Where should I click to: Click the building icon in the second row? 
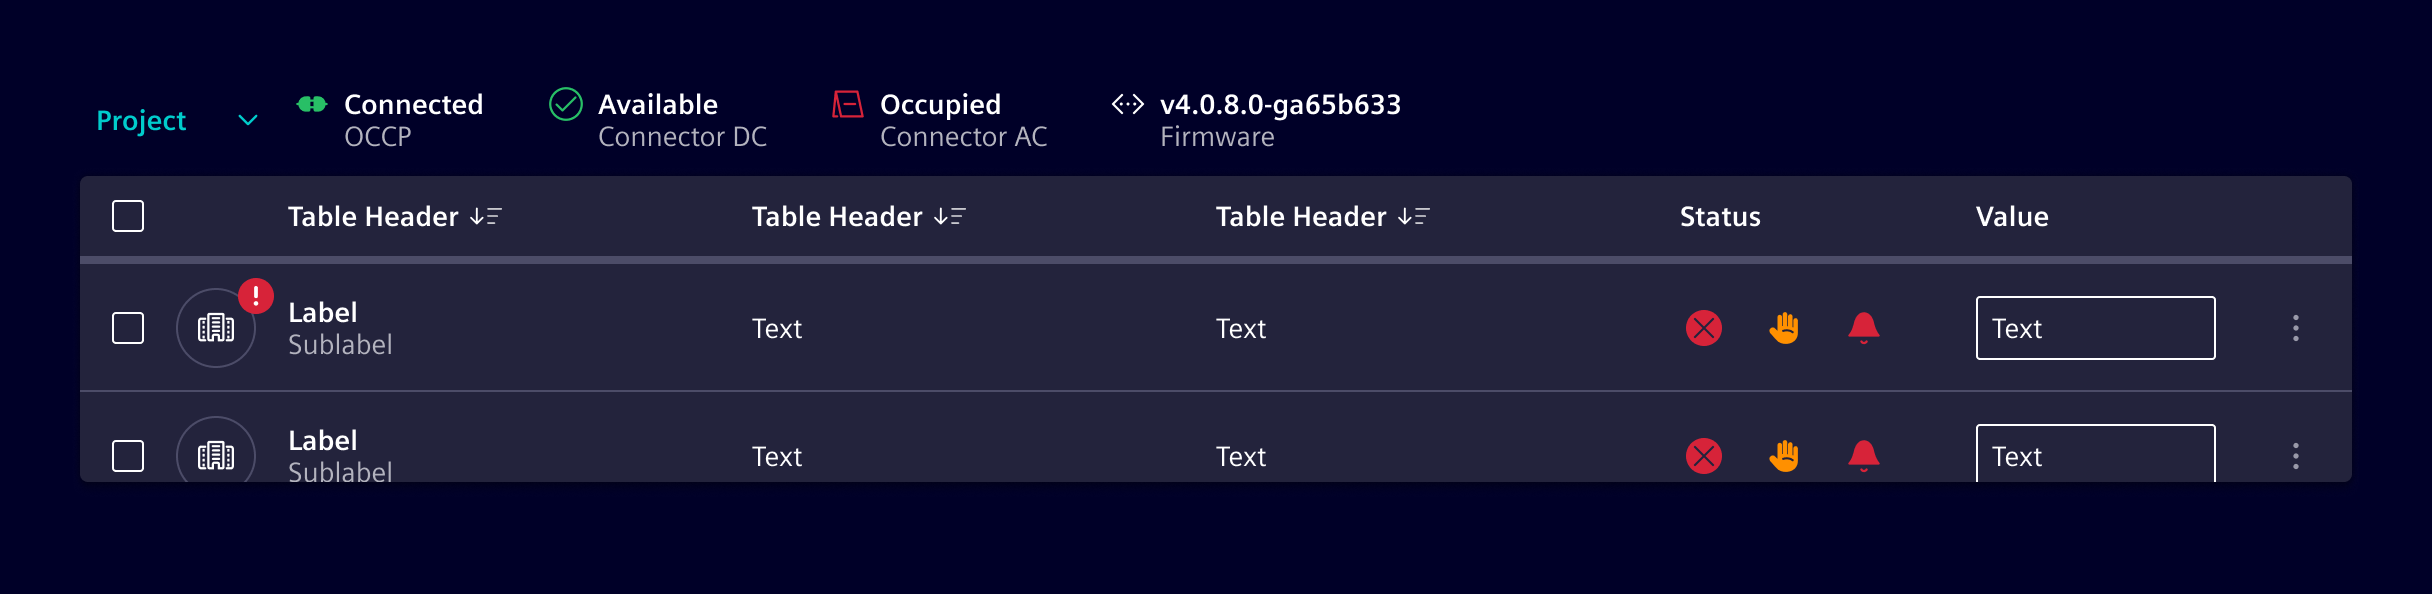tap(216, 455)
